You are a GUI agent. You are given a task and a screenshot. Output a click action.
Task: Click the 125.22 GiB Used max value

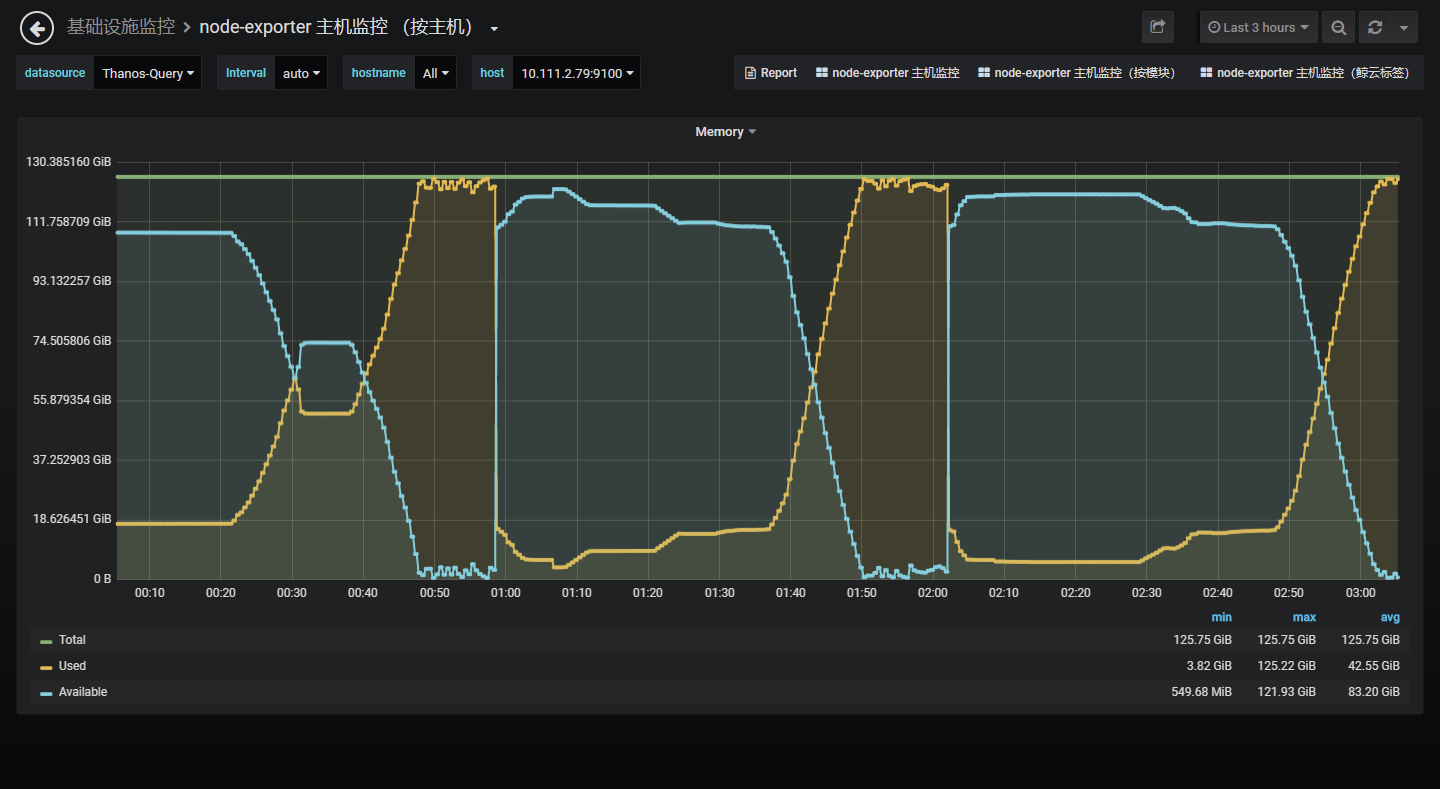coord(1287,666)
